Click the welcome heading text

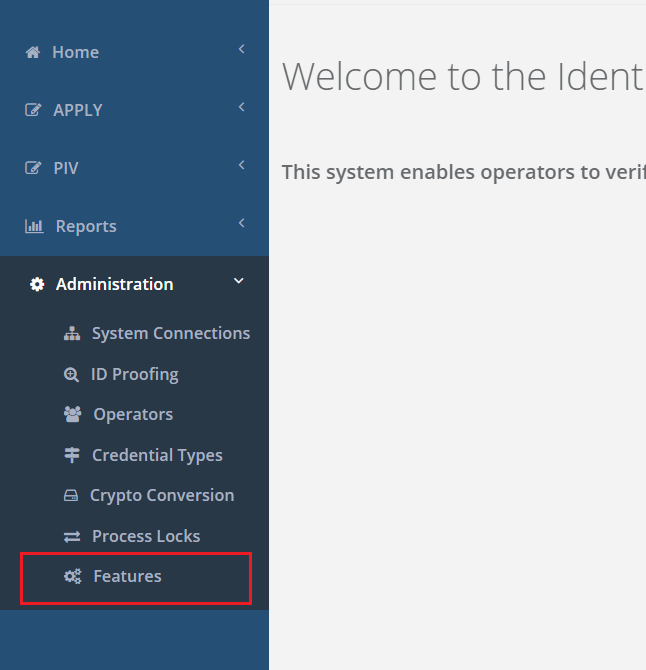pos(464,76)
